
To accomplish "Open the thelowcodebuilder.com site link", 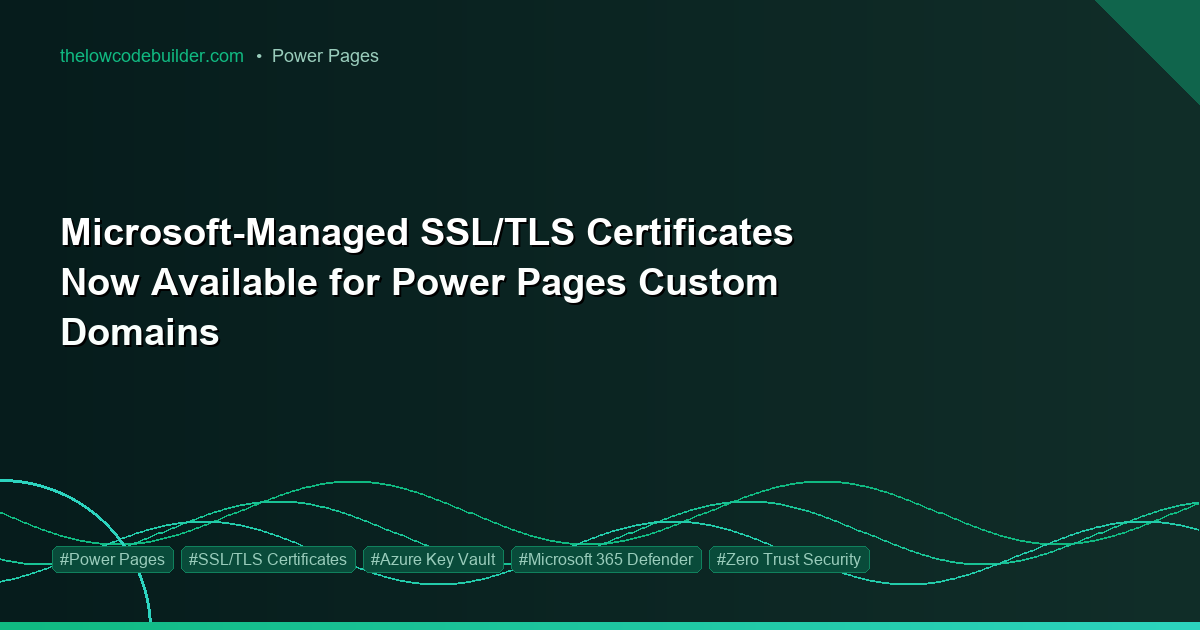I will click(x=152, y=56).
